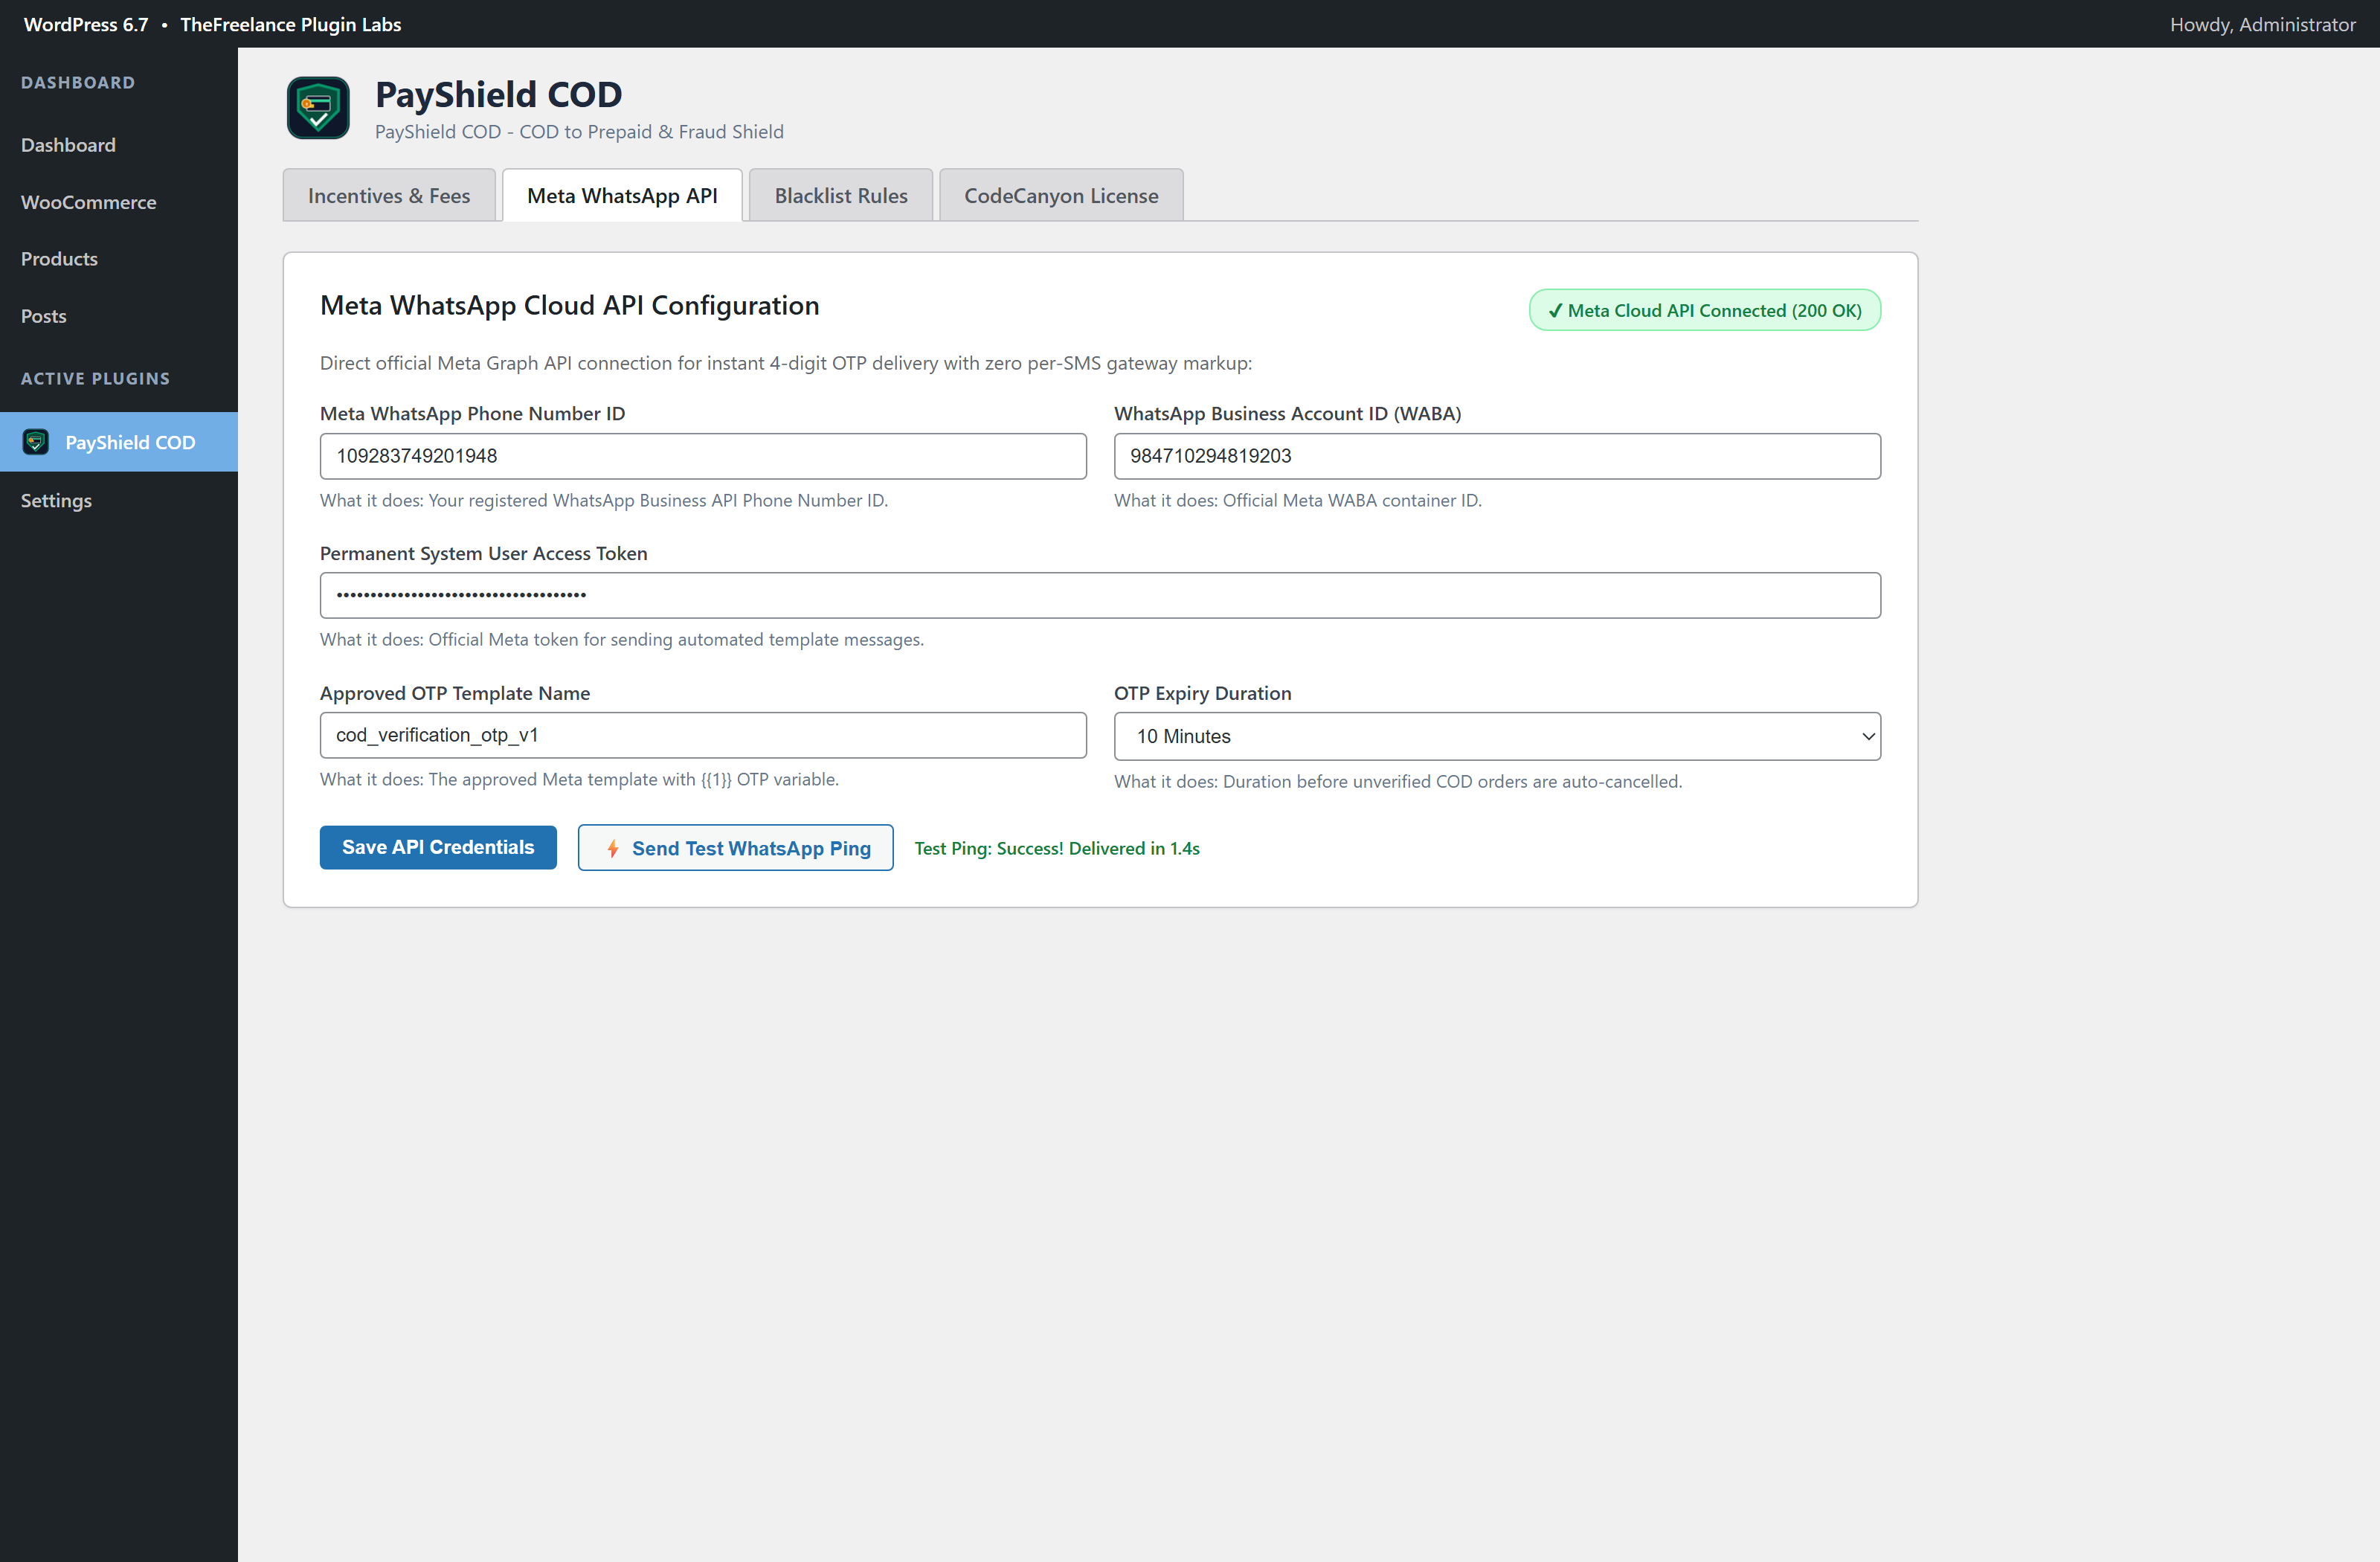The height and width of the screenshot is (1562, 2380).
Task: Focus the Meta WhatsApp Phone Number ID field
Action: click(703, 456)
